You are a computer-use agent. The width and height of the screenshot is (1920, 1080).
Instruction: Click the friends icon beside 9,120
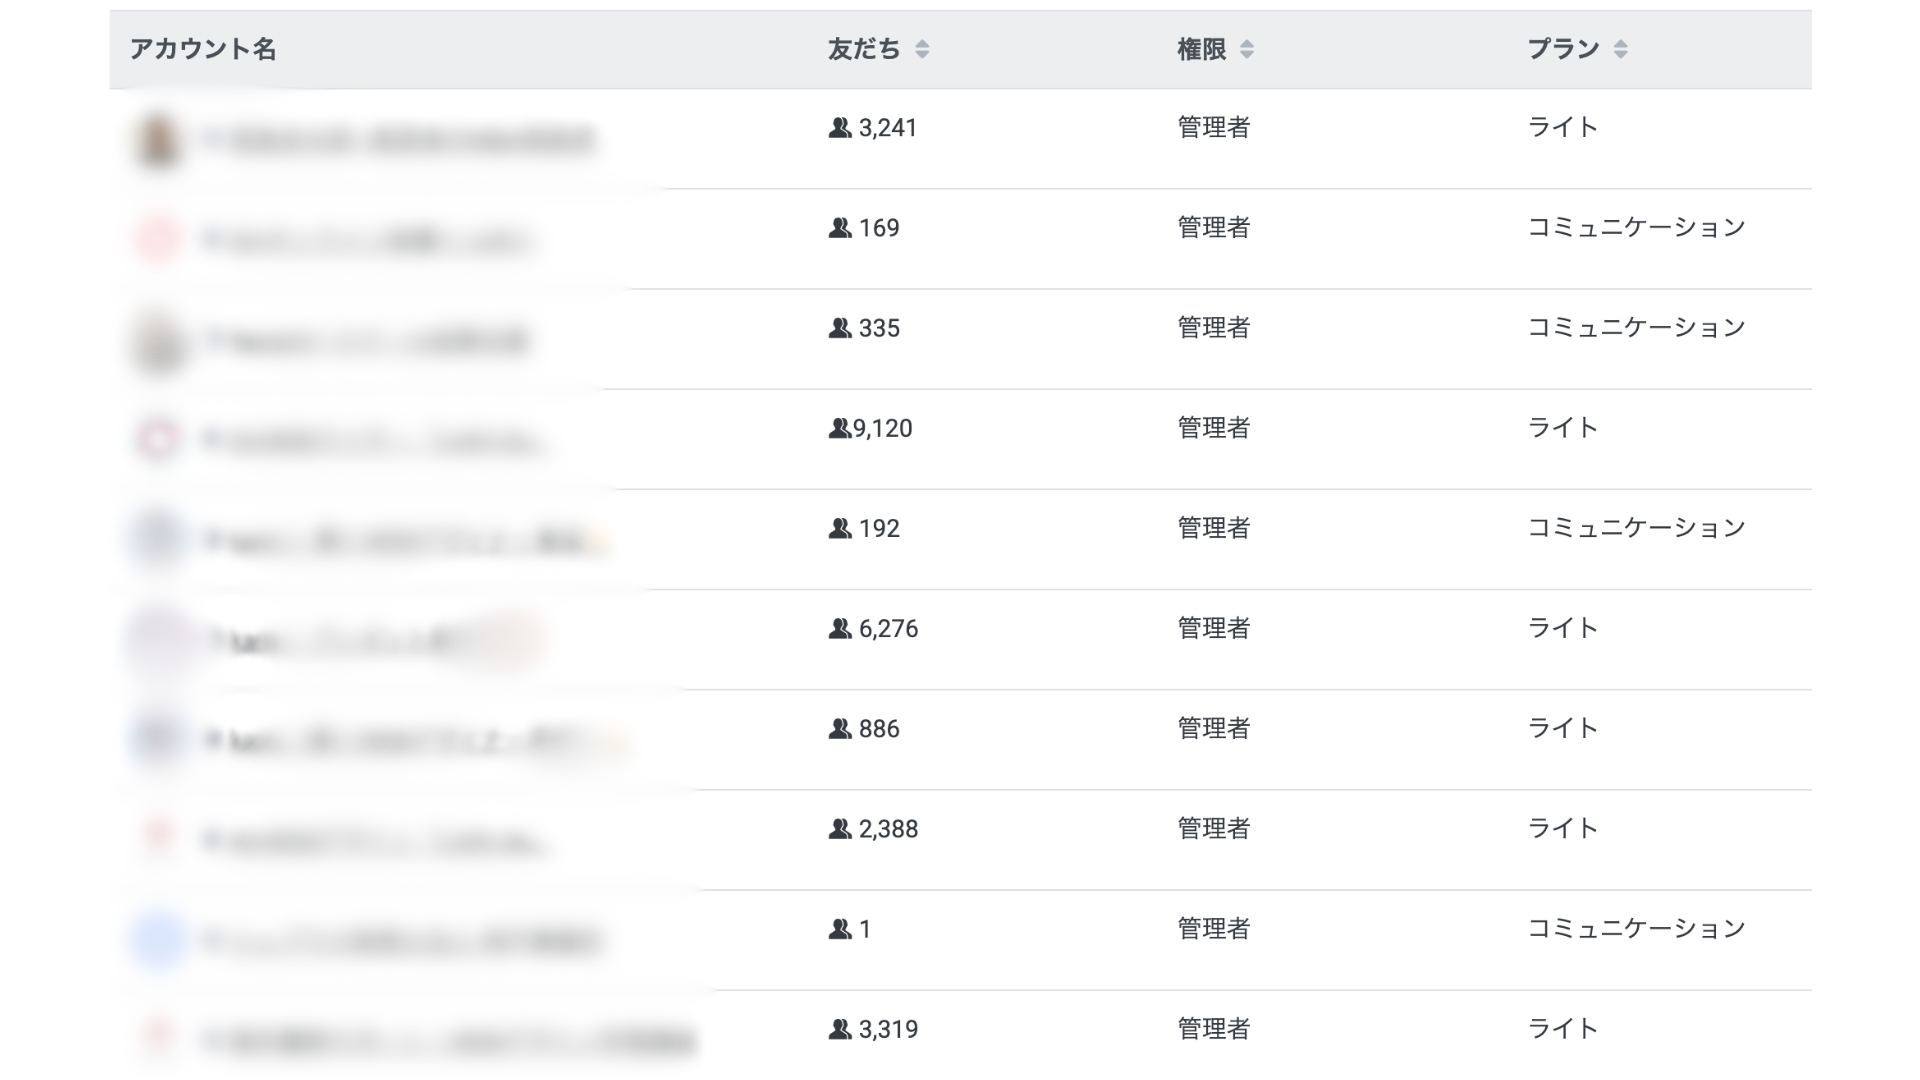839,428
